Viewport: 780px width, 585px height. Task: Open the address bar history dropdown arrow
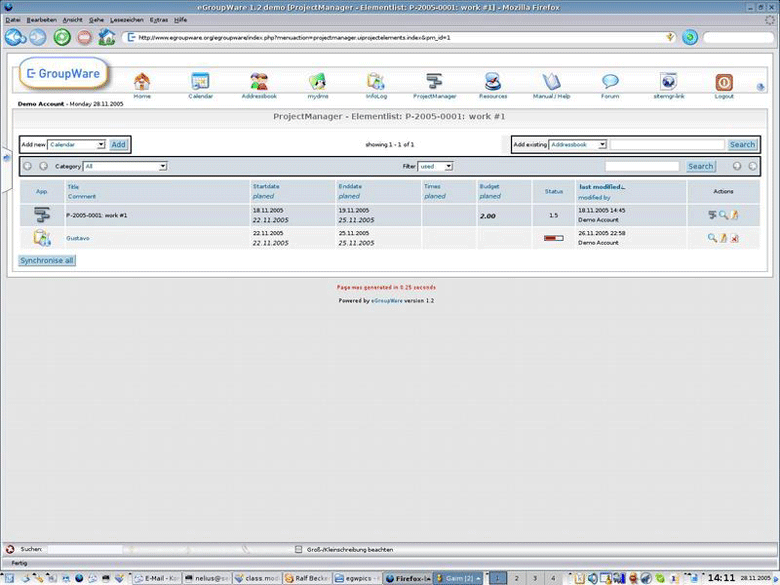[x=670, y=37]
